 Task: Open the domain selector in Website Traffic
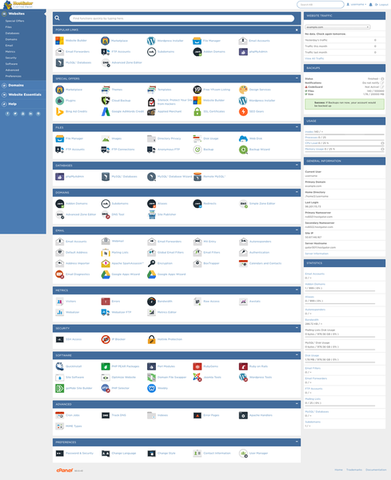[x=338, y=27]
